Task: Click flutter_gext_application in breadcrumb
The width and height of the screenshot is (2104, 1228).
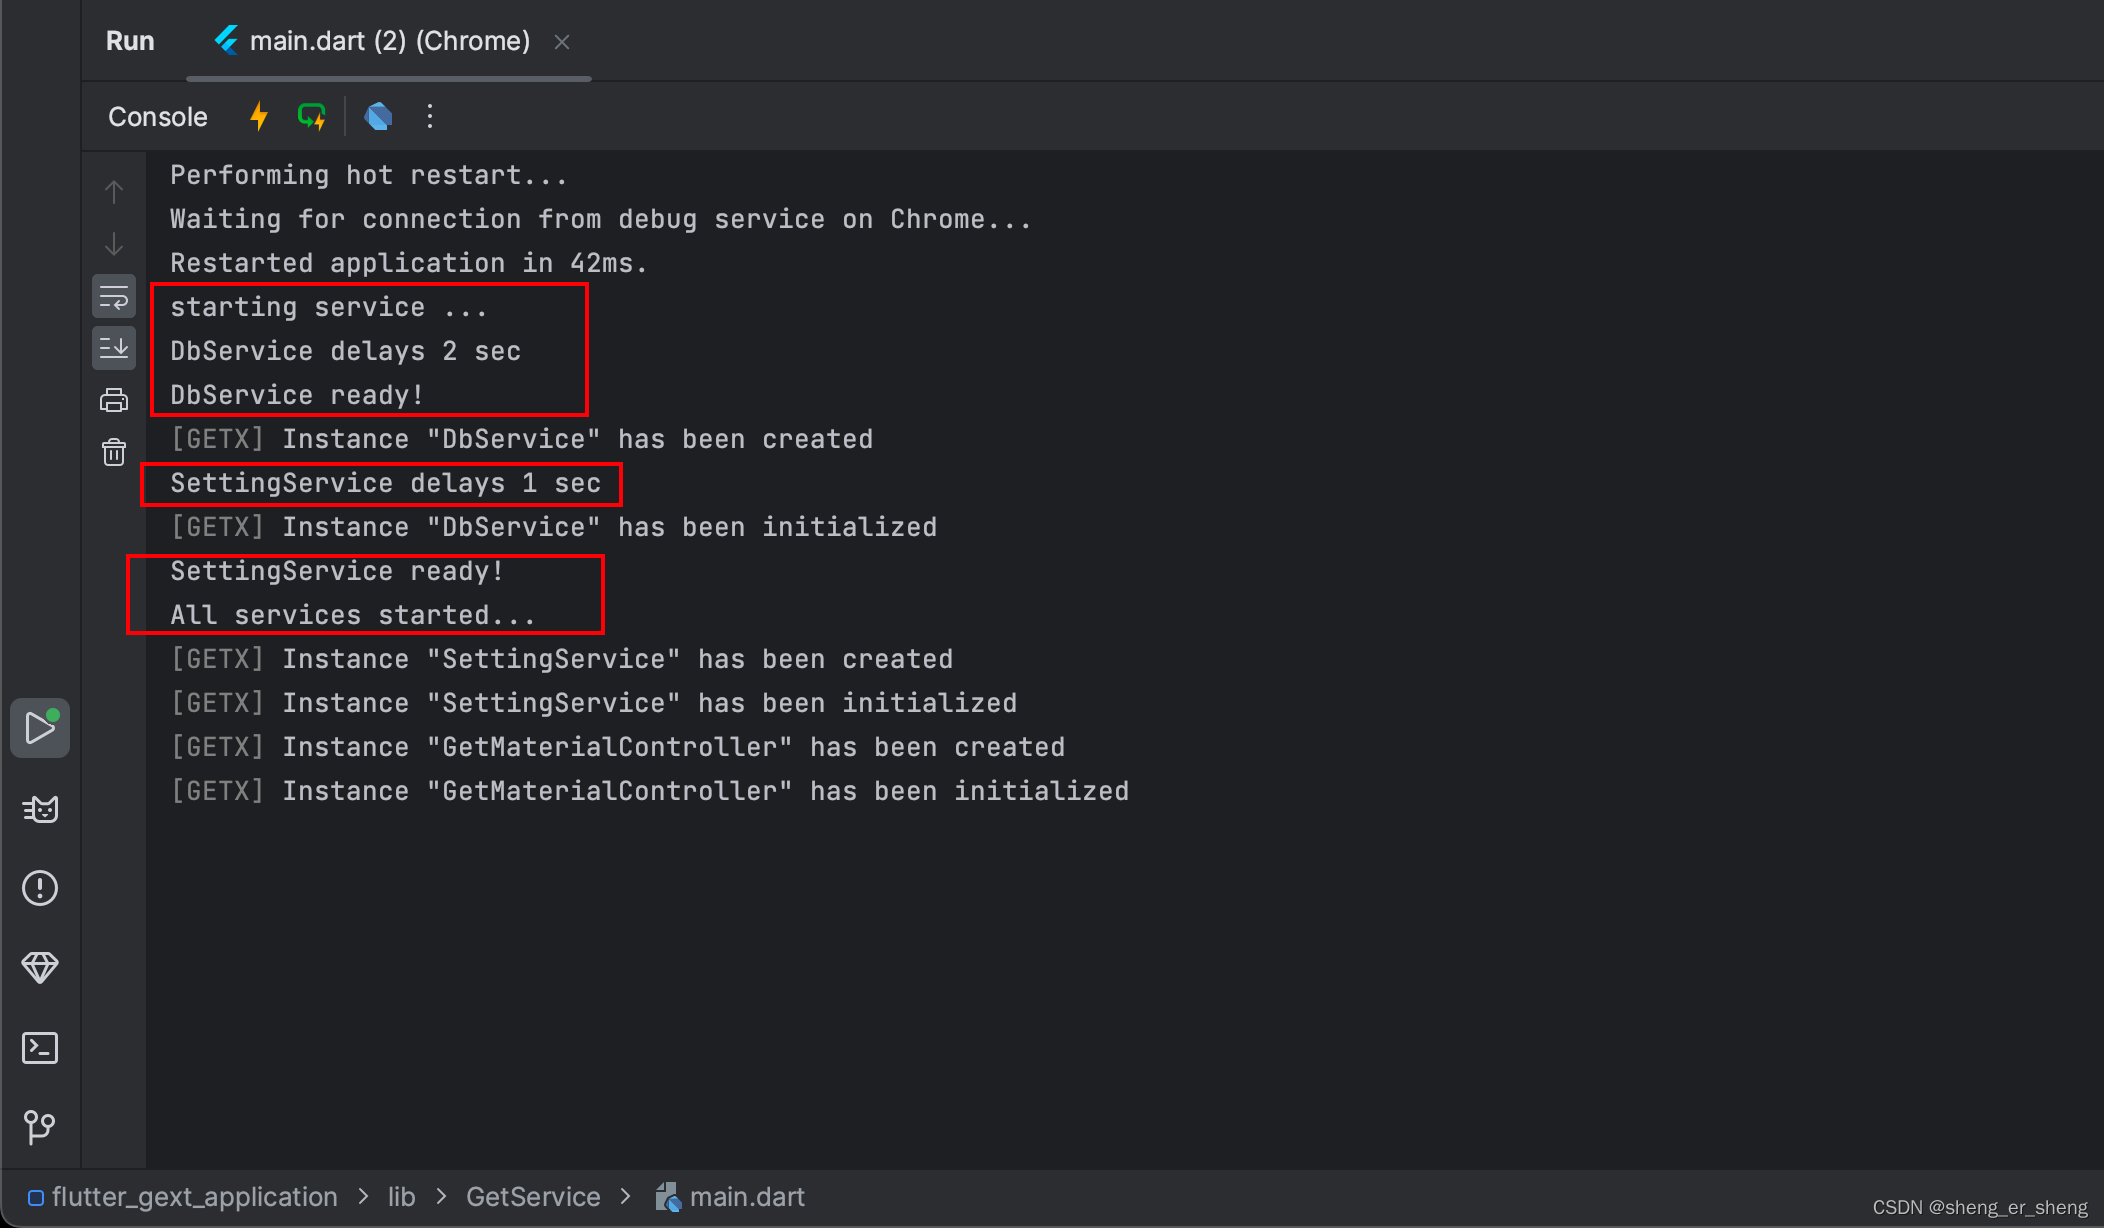Action: pos(195,1196)
